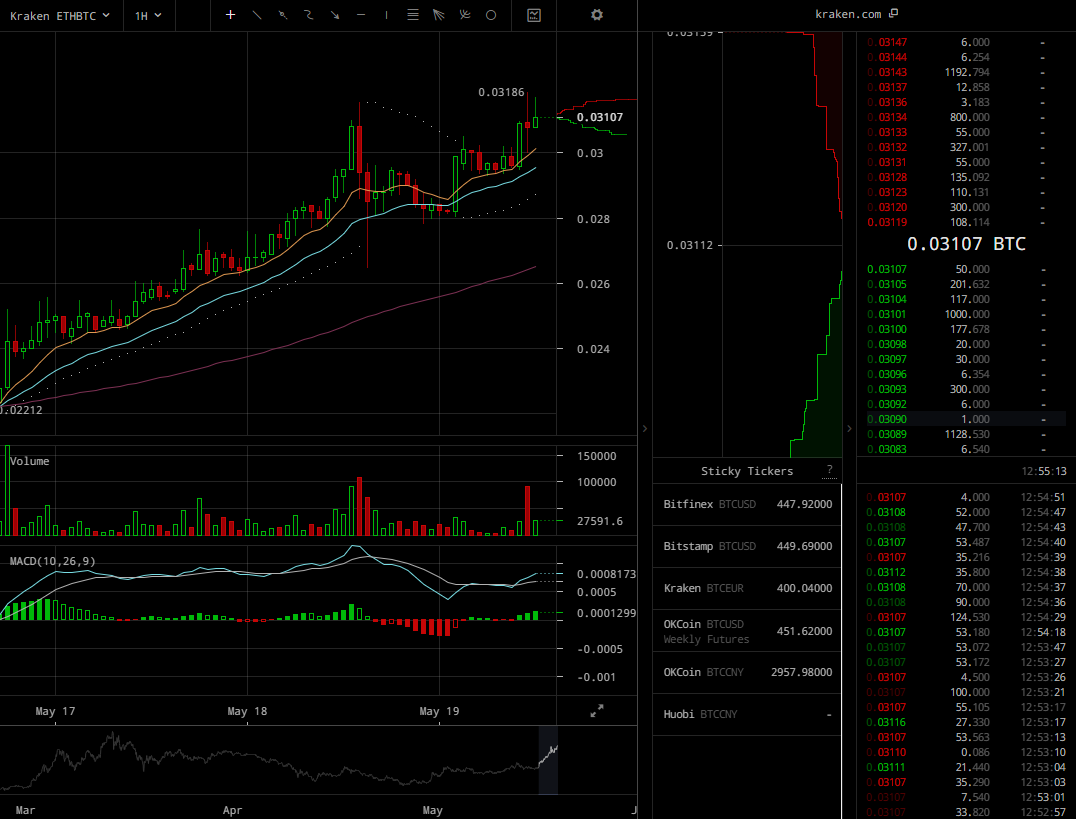Click the 12:55:13 clock time
1076x819 pixels.
[1044, 471]
